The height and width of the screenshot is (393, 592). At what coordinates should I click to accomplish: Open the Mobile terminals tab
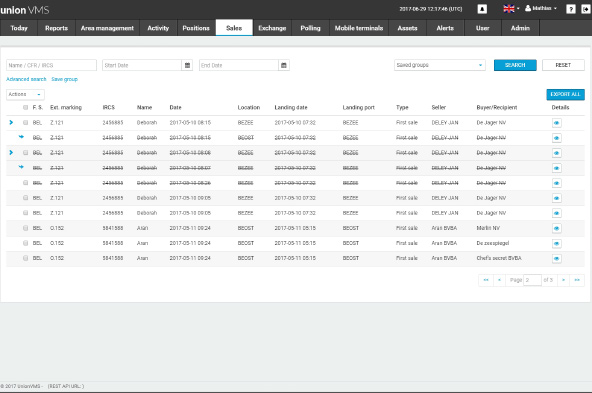click(x=359, y=28)
